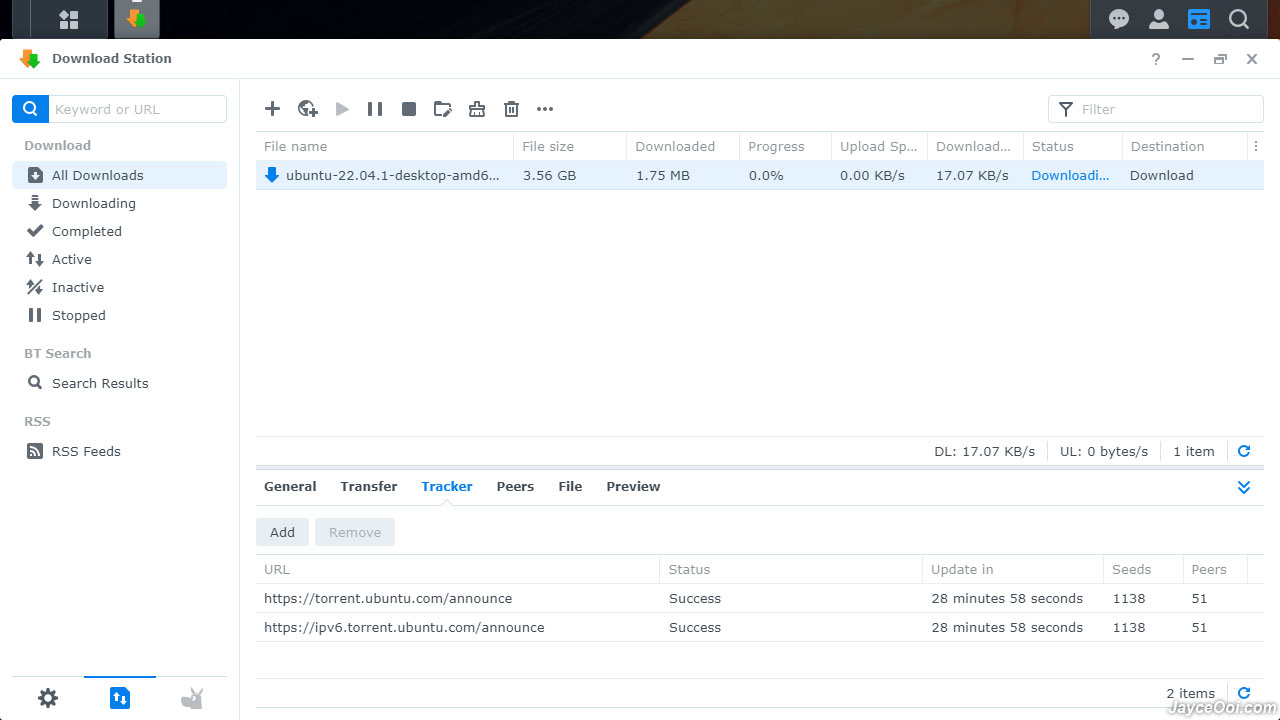1280x720 pixels.
Task: Click the Add tracker button
Action: coord(282,532)
